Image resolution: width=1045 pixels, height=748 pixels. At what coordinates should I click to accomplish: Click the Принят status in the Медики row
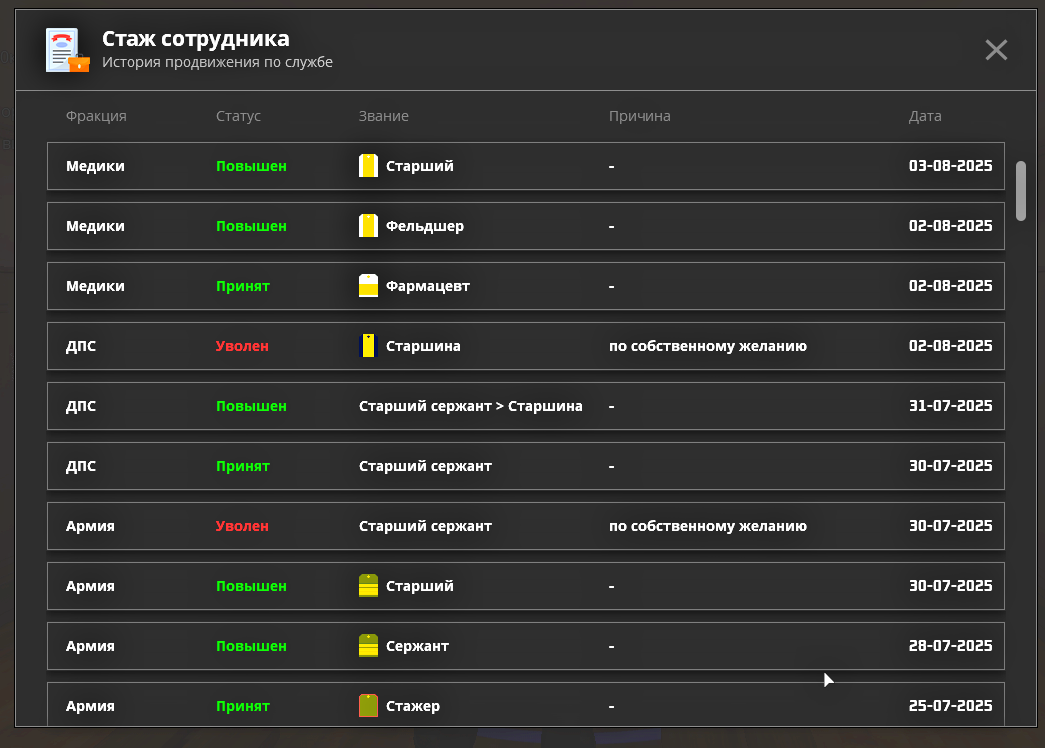pyautogui.click(x=243, y=286)
